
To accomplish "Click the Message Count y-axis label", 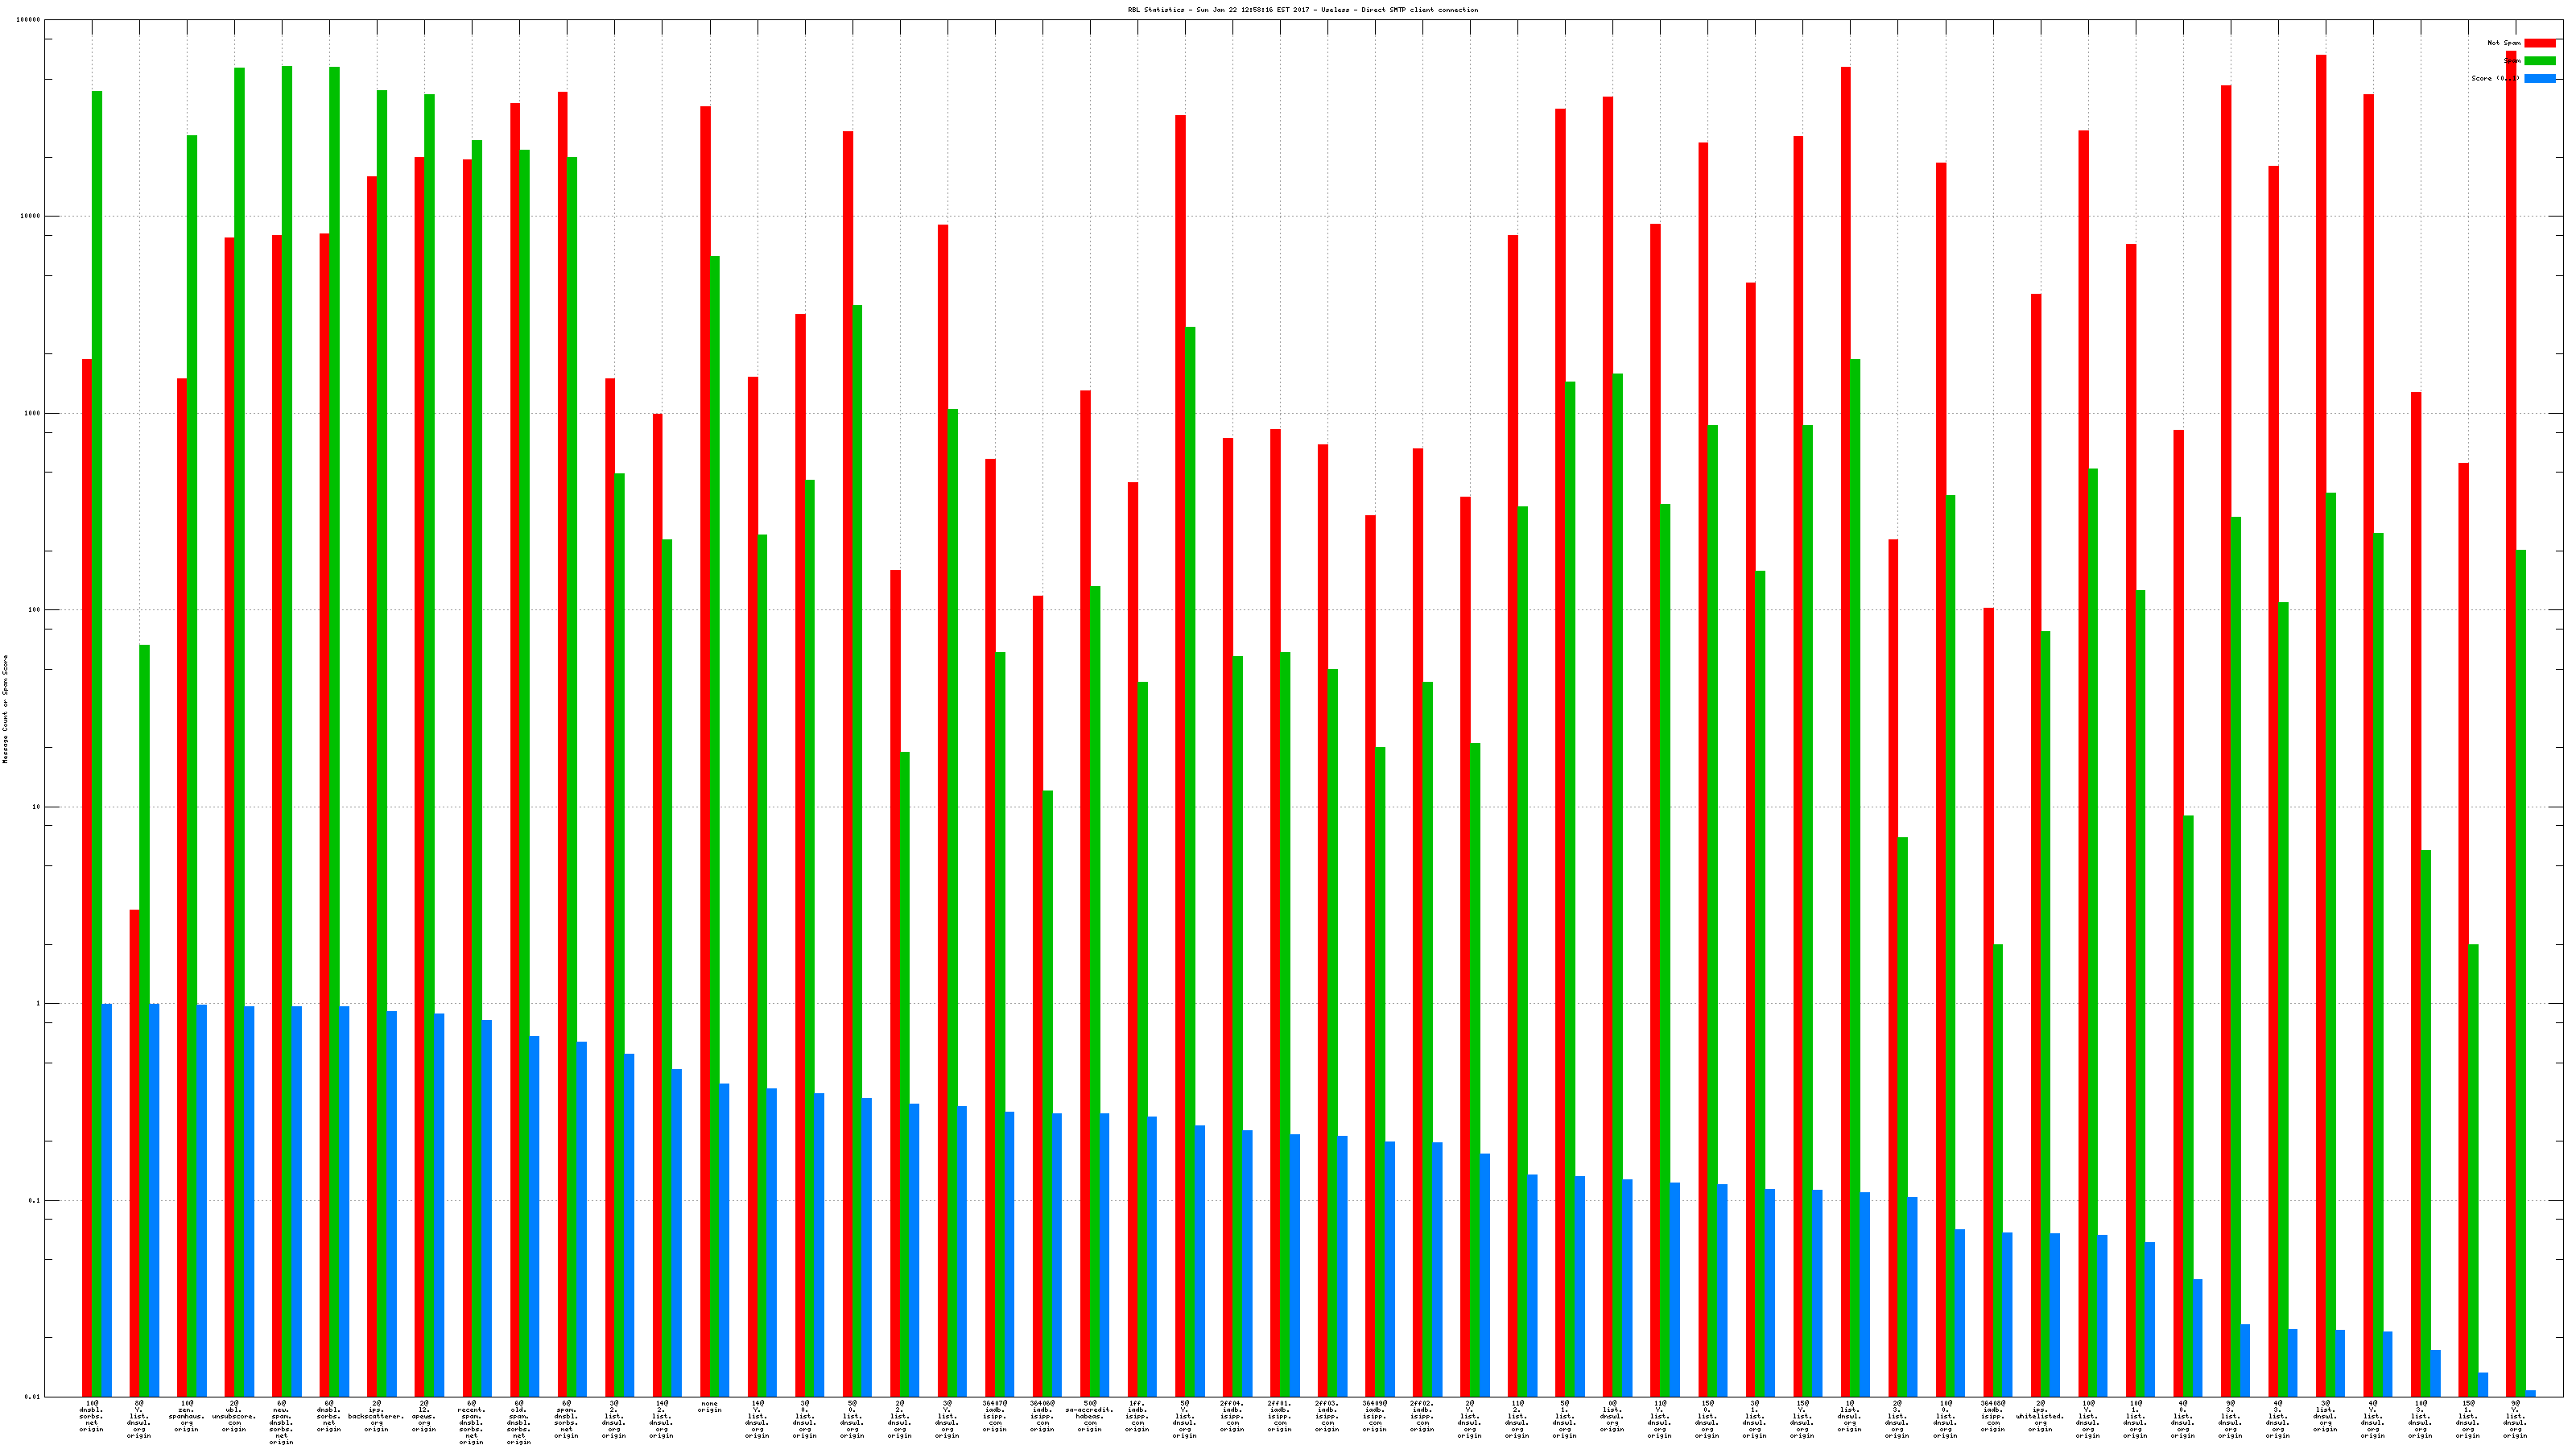I will click(x=5, y=709).
